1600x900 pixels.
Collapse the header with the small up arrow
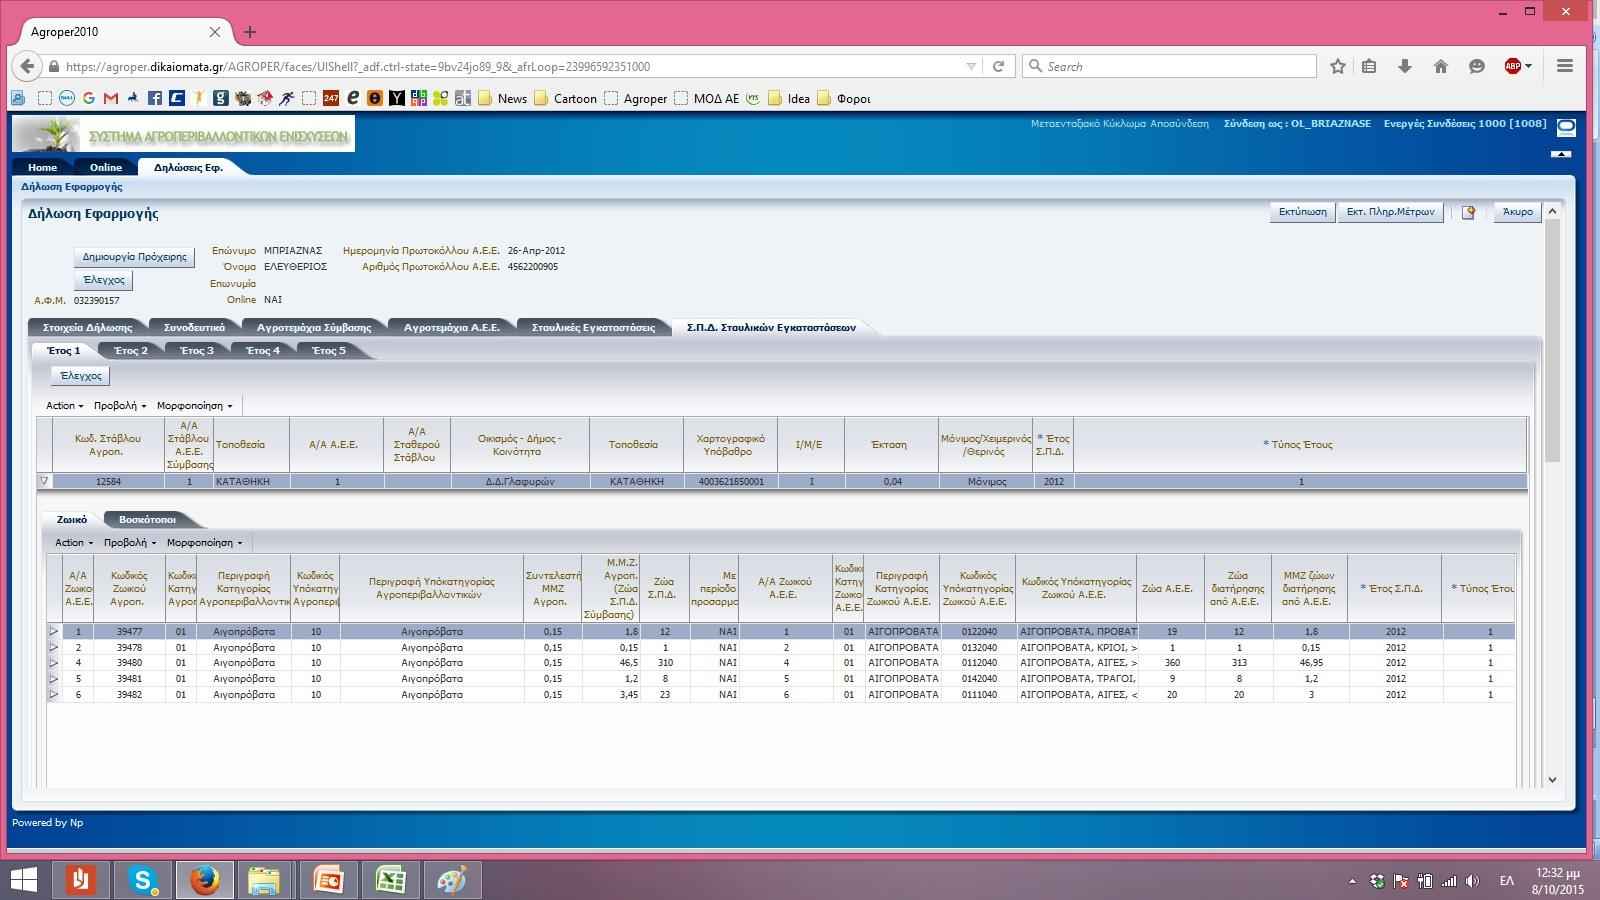(x=1561, y=154)
